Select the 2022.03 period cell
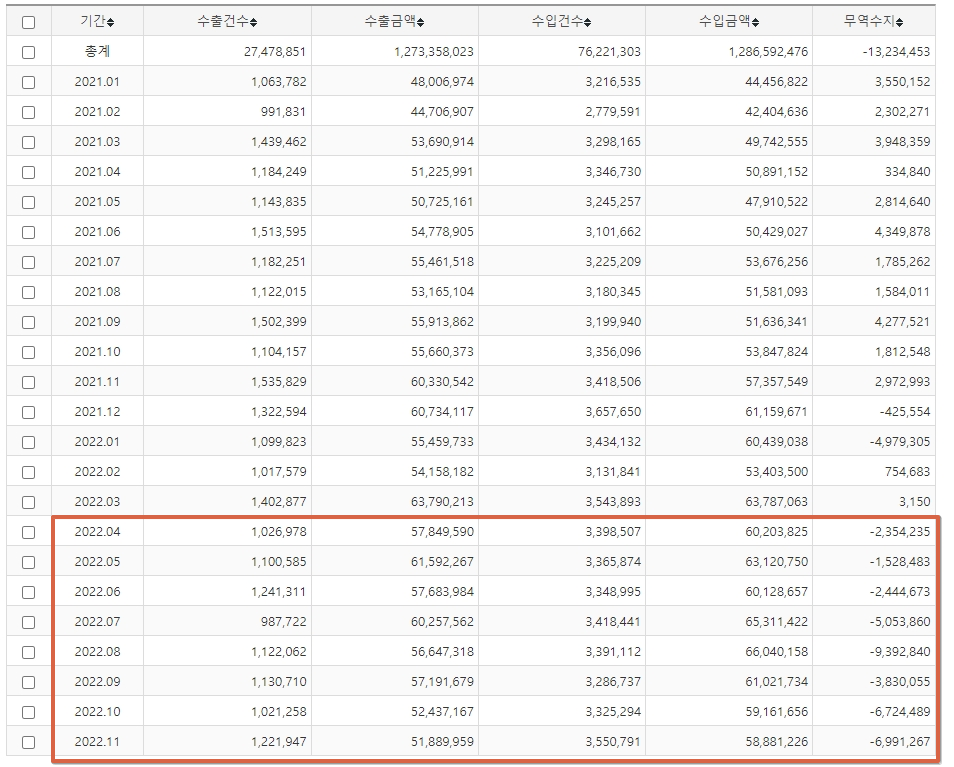This screenshot has width=954, height=767. (x=97, y=502)
